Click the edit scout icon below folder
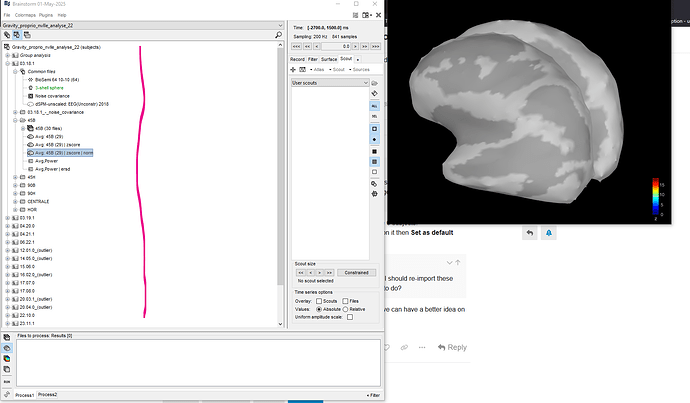 [374, 94]
